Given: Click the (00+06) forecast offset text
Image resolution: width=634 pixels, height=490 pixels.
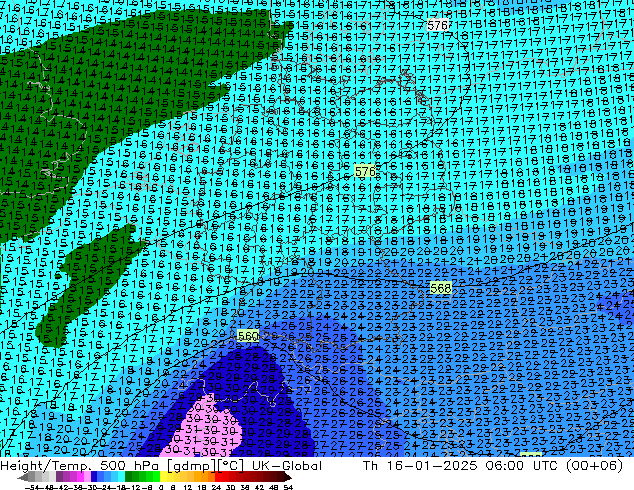Looking at the screenshot, I should click(x=594, y=465).
